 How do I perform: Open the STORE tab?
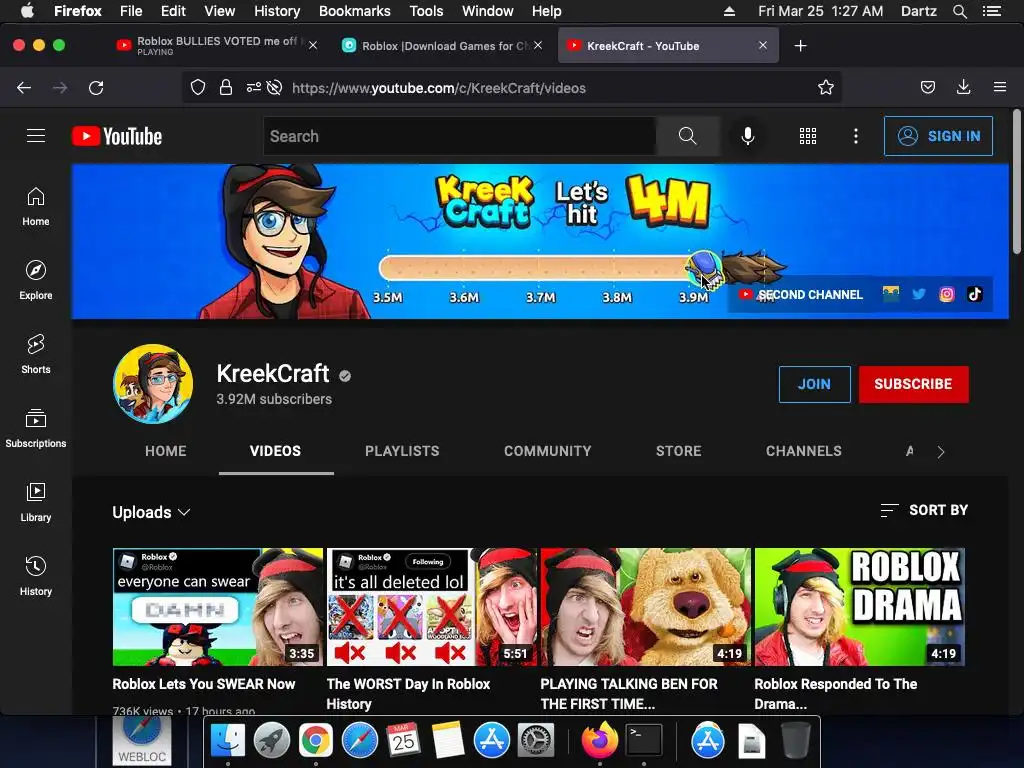pos(679,451)
